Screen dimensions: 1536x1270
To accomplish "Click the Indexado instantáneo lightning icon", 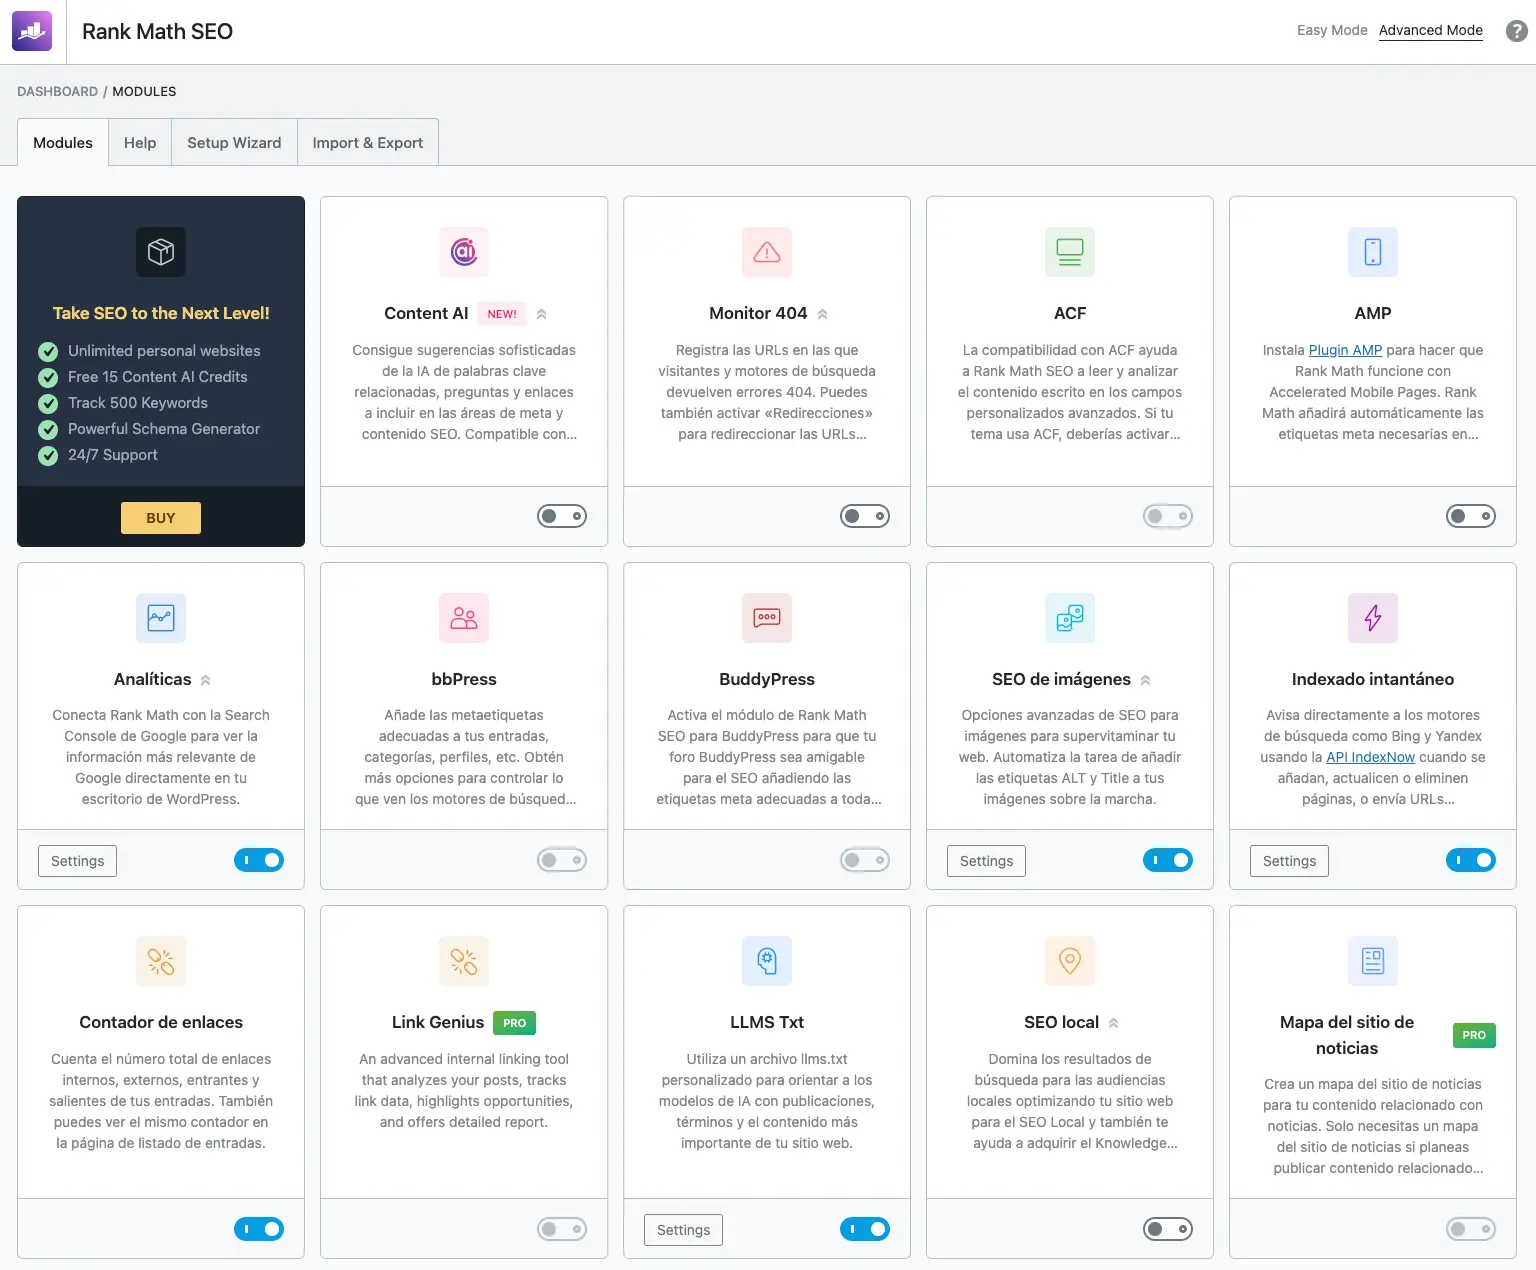I will click(x=1373, y=618).
